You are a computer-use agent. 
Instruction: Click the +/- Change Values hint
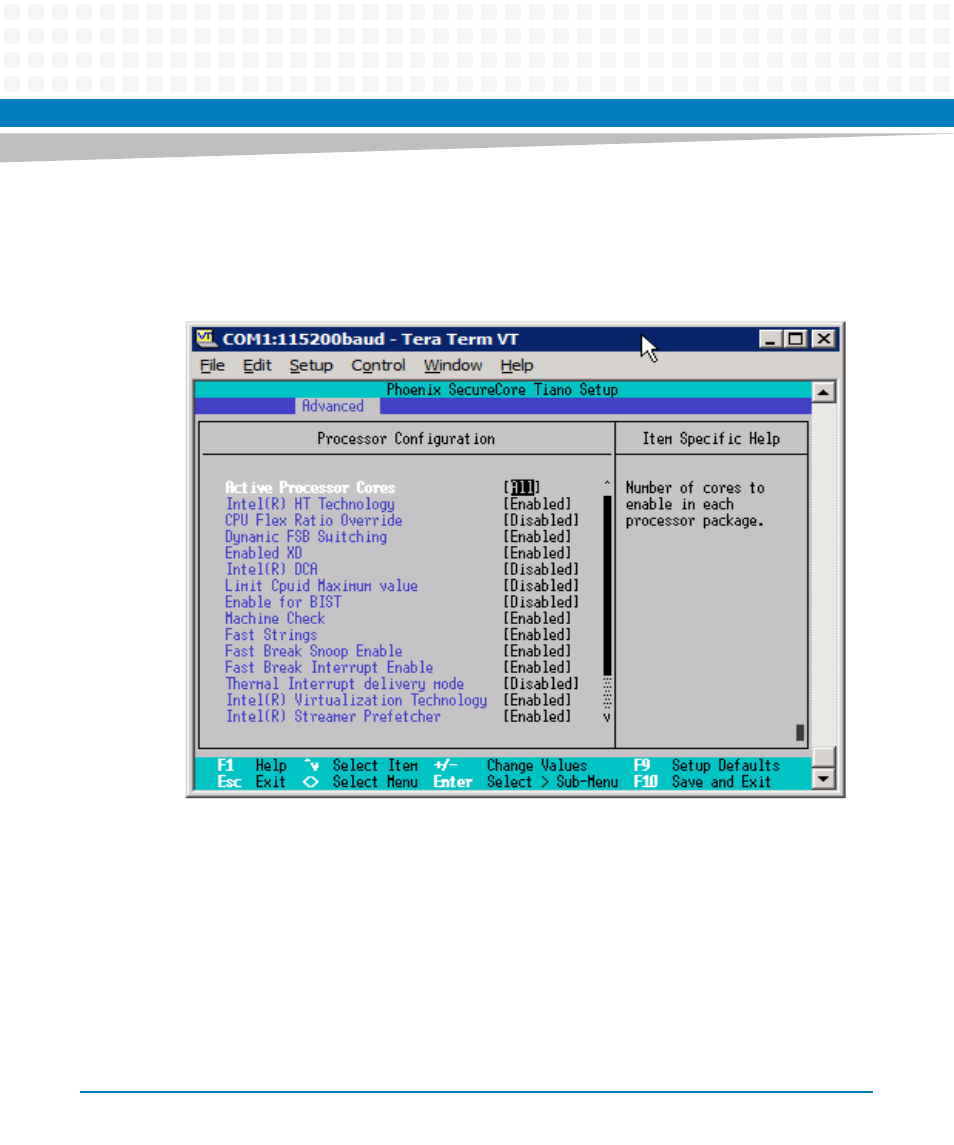point(511,765)
